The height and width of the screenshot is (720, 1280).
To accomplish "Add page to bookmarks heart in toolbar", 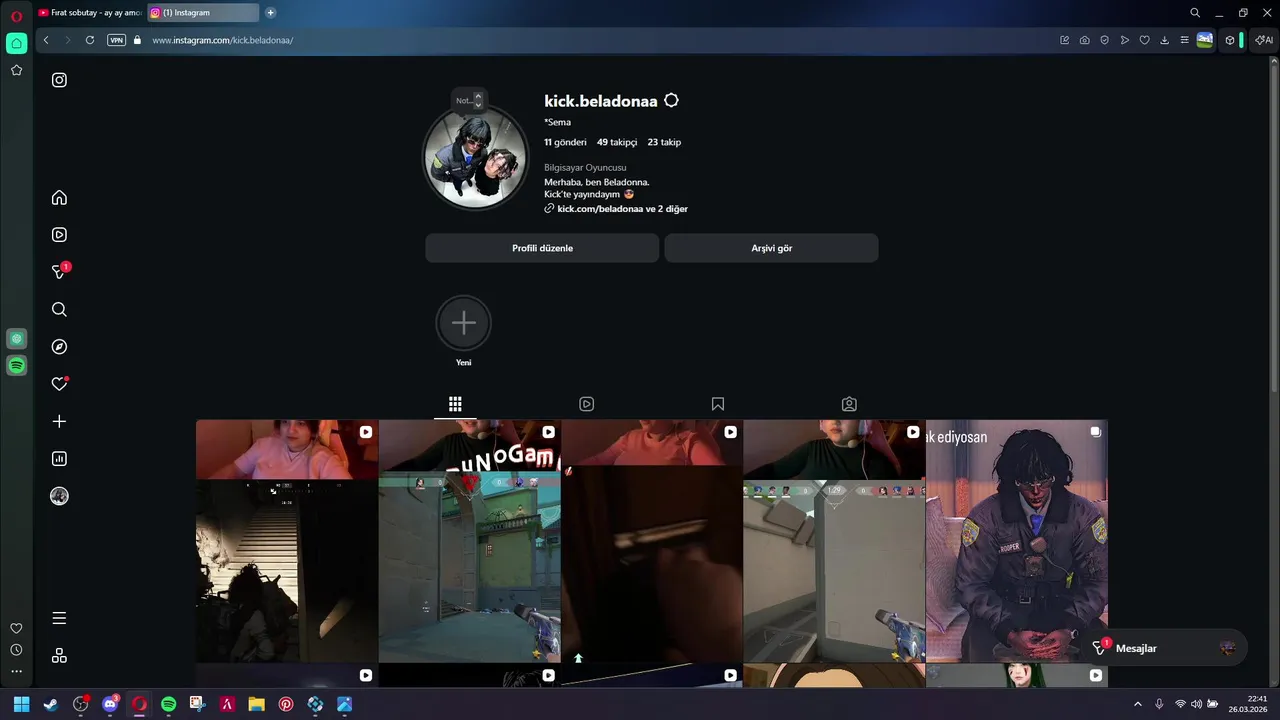I will (1145, 40).
